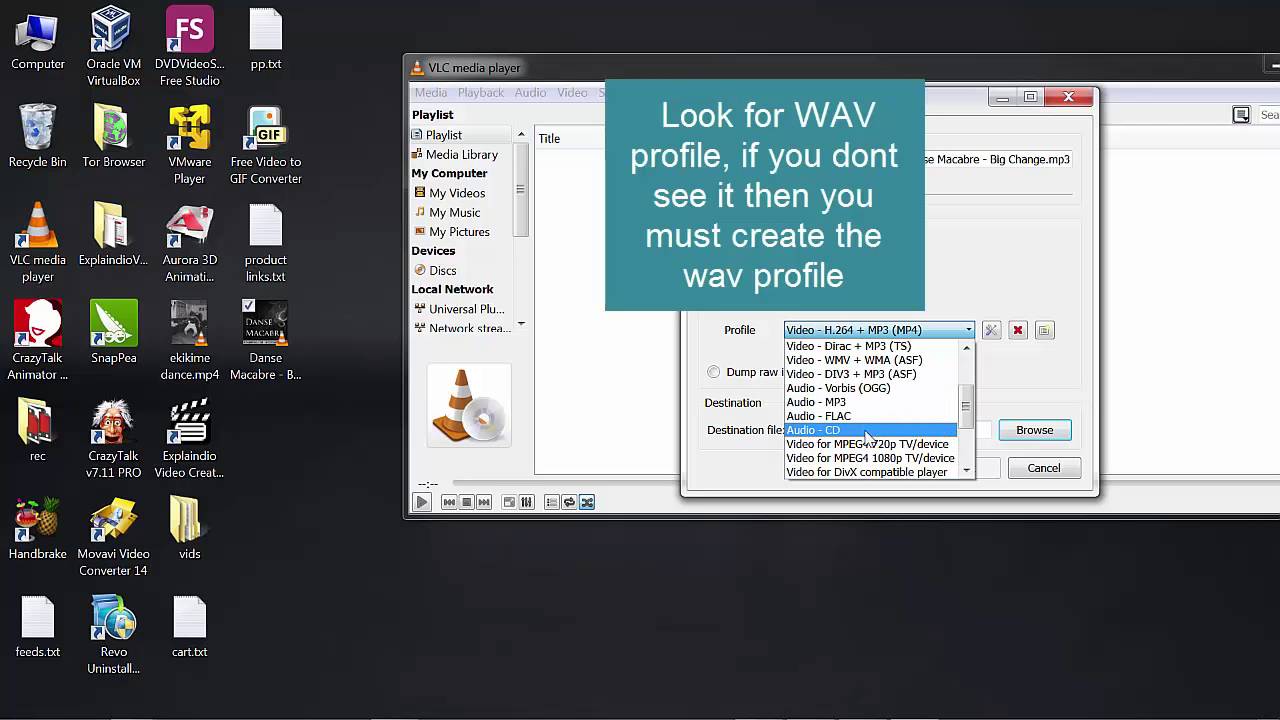Open Recycle Bin desktop icon
1280x720 pixels.
click(x=37, y=137)
